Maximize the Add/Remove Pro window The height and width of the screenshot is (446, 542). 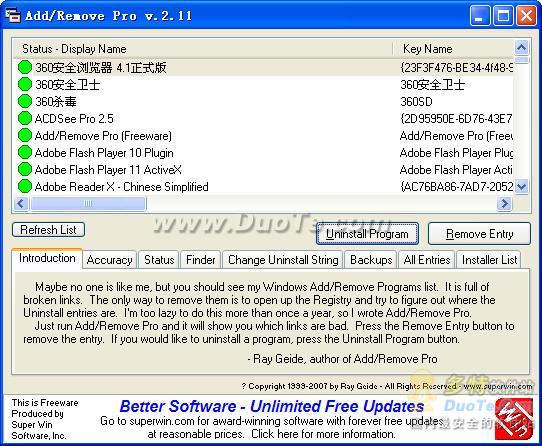503,16
